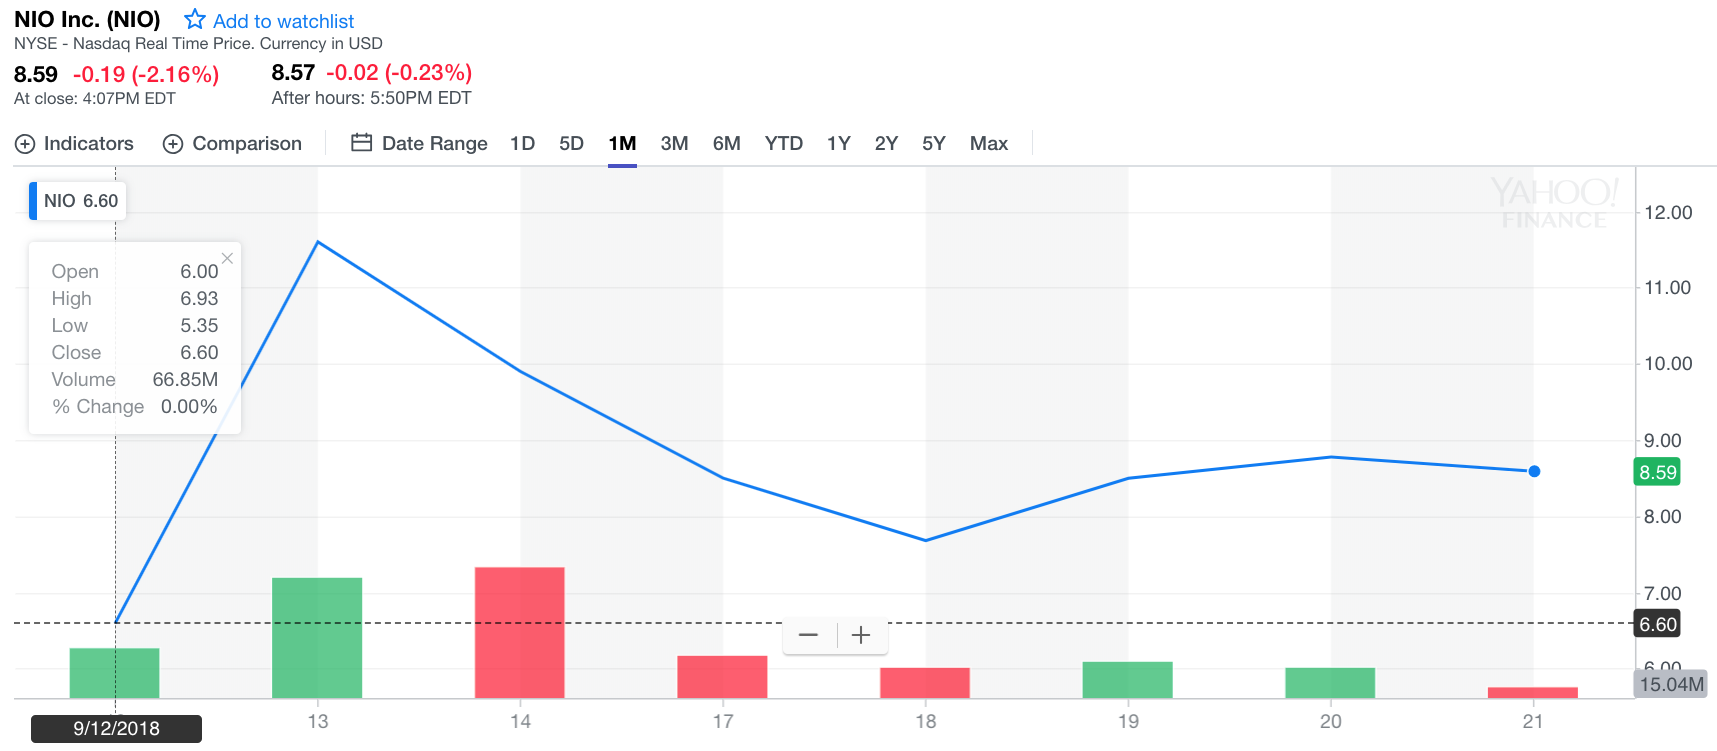The height and width of the screenshot is (751, 1717).
Task: Switch to the 1Y range
Action: (x=838, y=143)
